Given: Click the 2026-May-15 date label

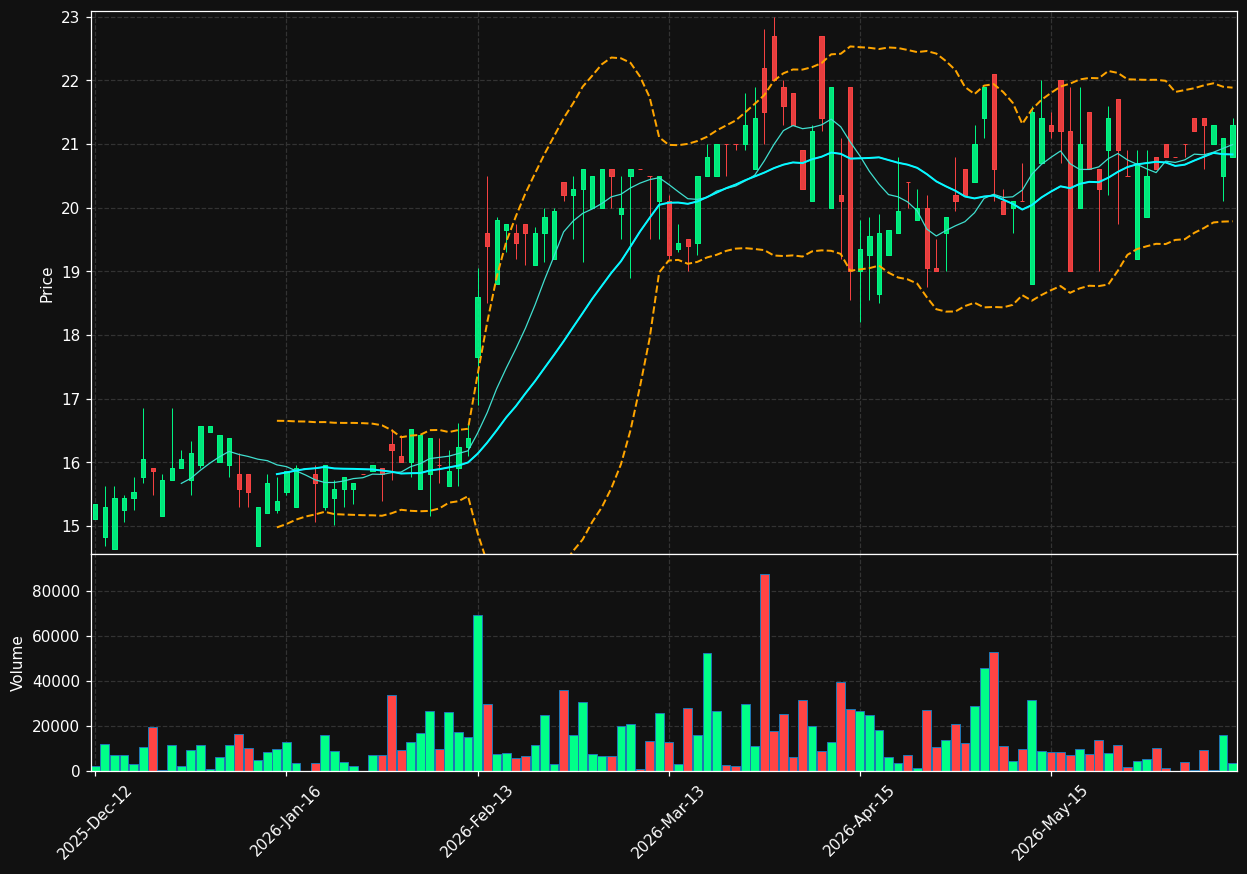Looking at the screenshot, I should pos(1051,822).
